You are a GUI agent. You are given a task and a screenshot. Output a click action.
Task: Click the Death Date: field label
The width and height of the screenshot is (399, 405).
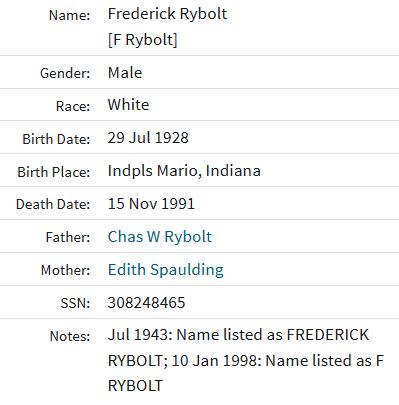[53, 204]
